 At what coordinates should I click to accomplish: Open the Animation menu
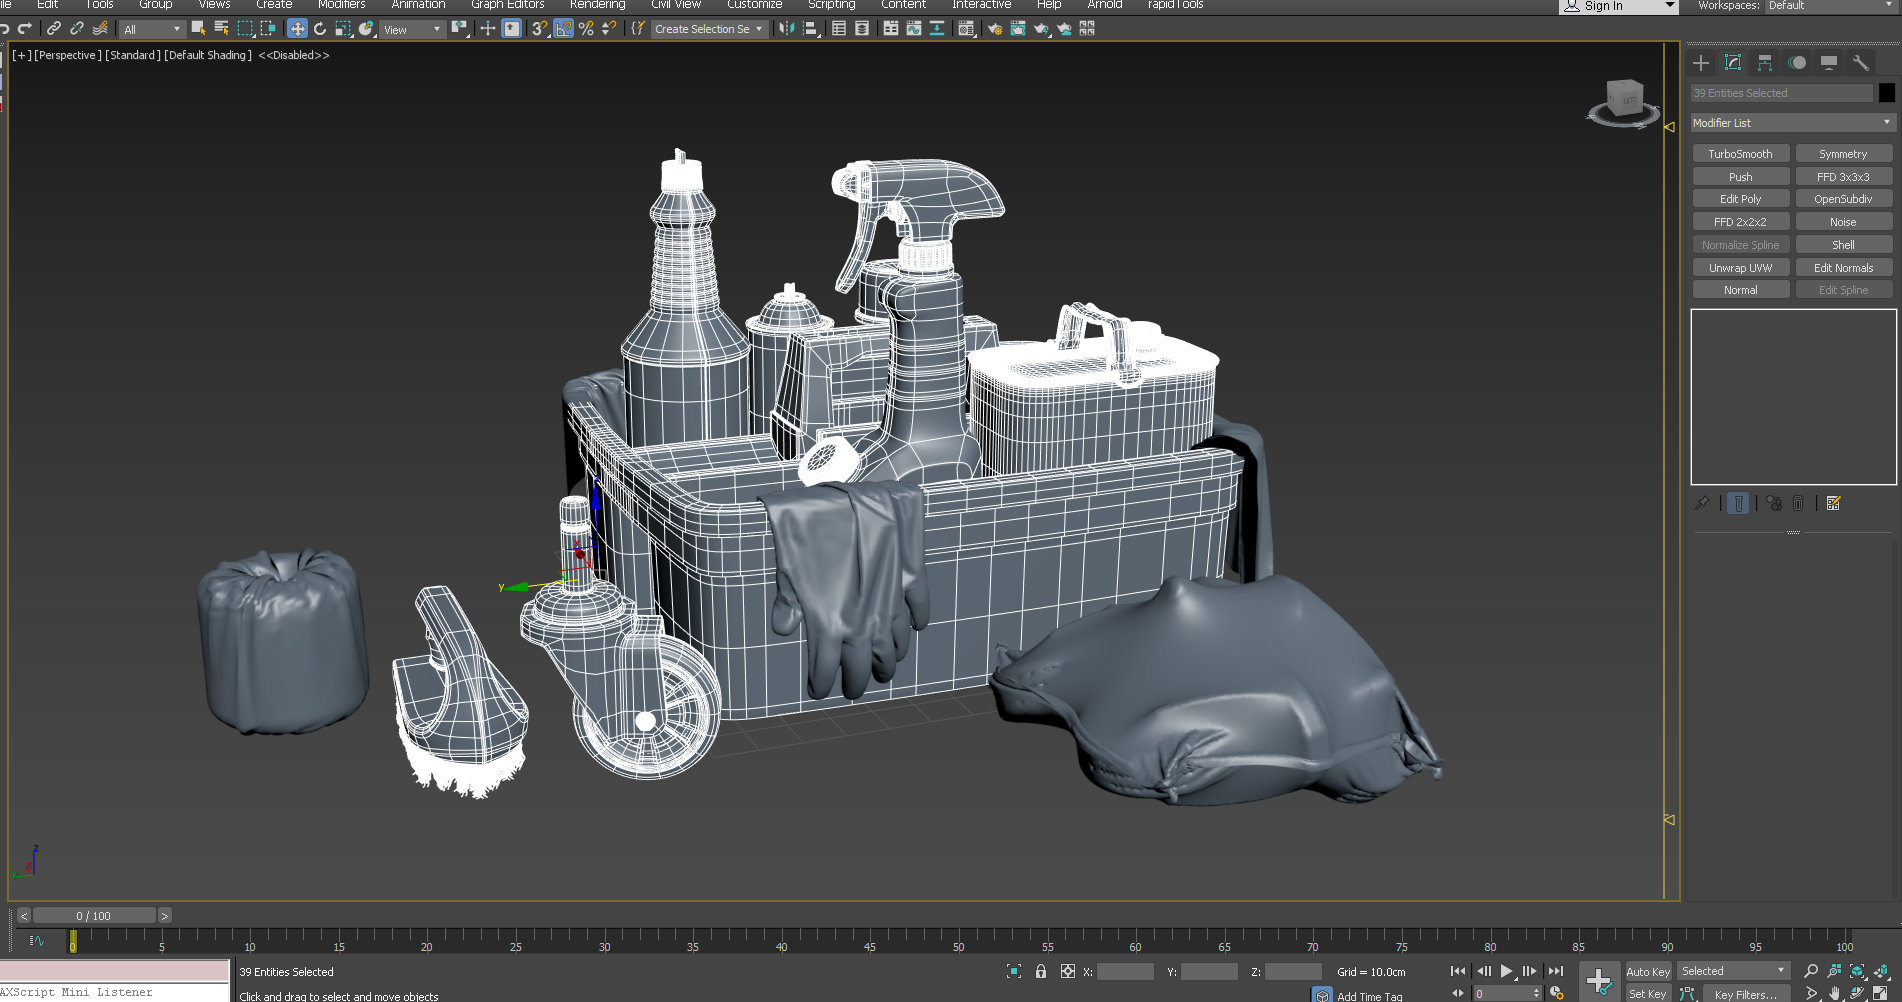point(418,5)
